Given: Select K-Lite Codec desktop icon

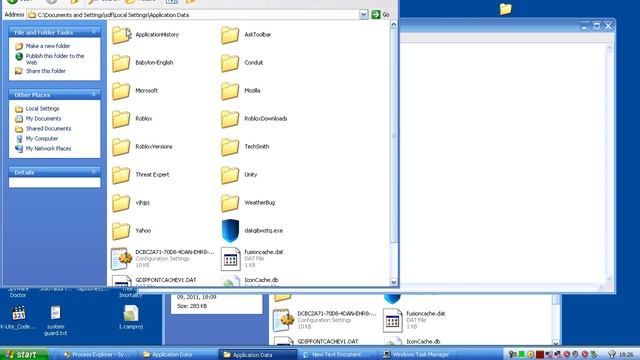Looking at the screenshot, I should [18, 318].
